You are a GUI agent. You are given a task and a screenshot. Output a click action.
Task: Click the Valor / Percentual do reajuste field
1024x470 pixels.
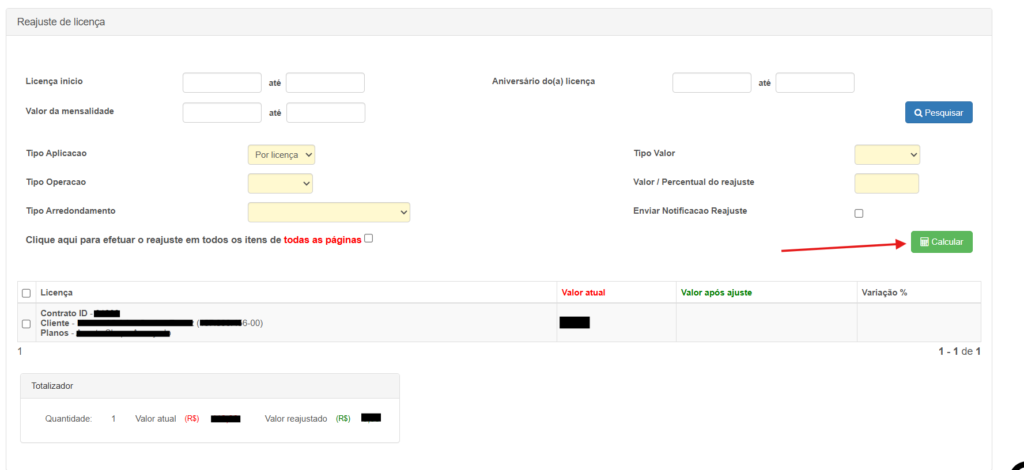click(886, 184)
